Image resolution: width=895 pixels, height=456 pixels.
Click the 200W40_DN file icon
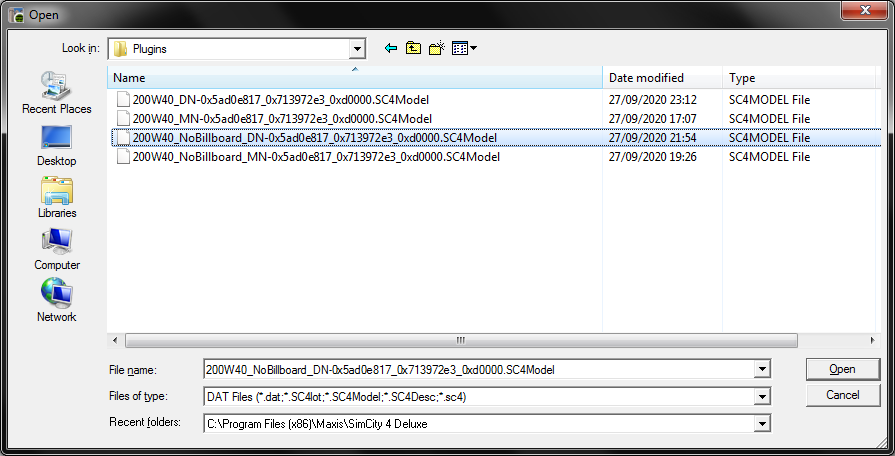[123, 100]
